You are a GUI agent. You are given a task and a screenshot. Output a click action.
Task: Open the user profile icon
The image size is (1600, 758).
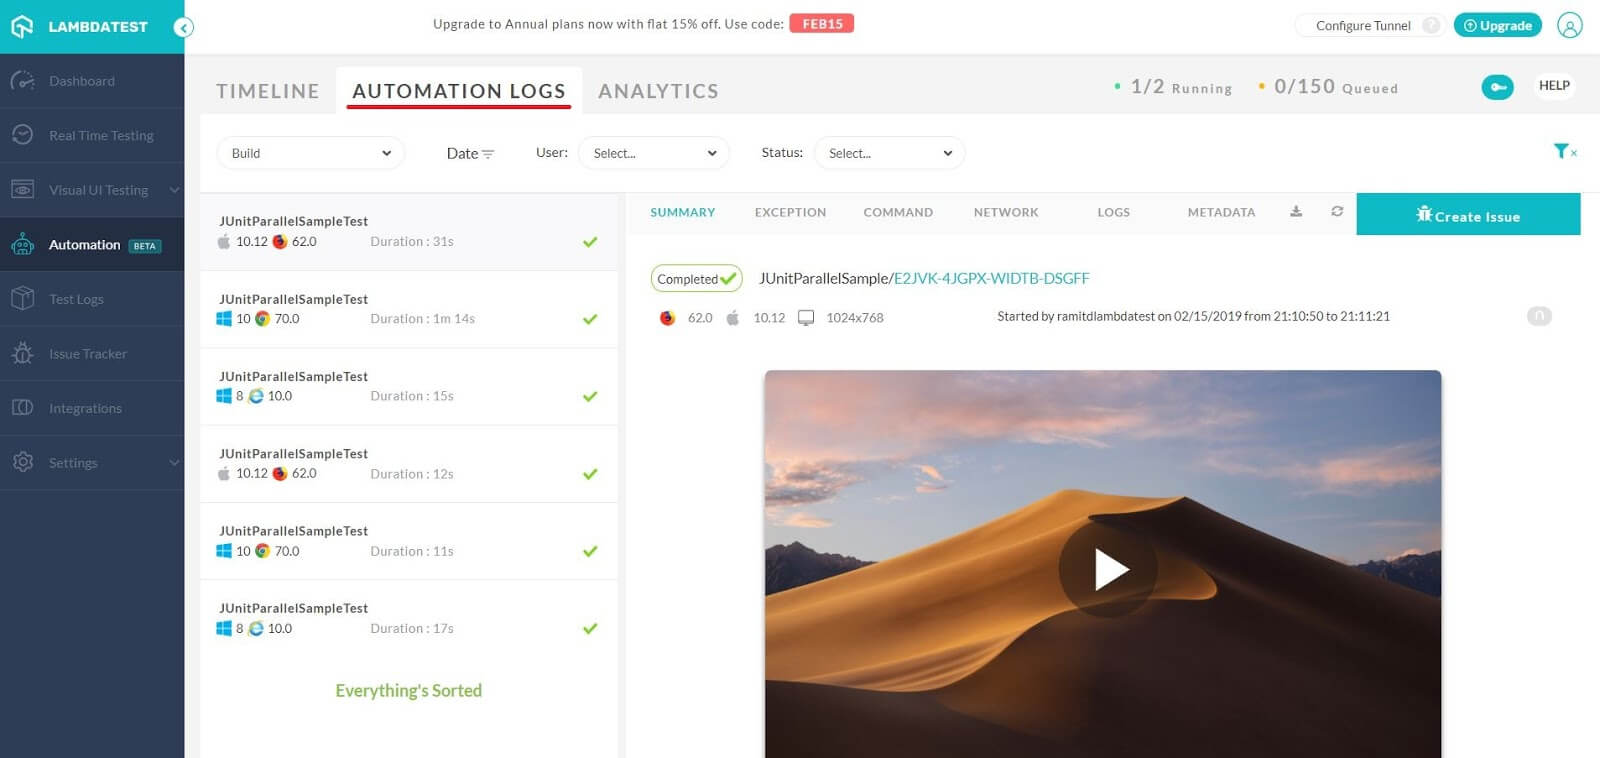[x=1569, y=26]
